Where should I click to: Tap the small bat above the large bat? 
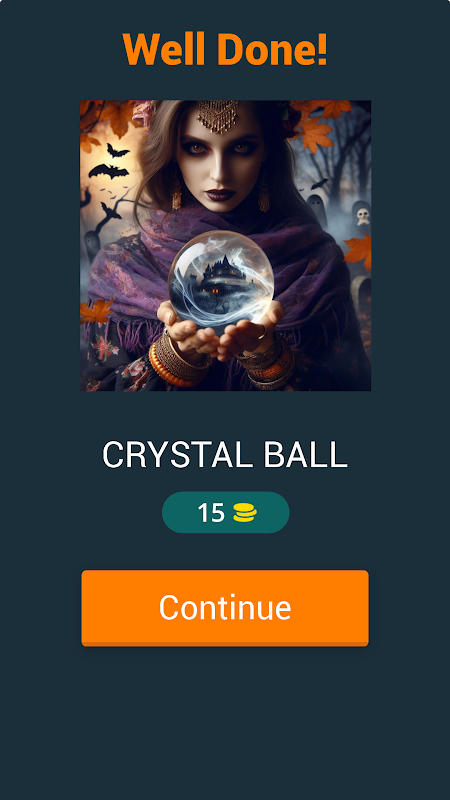click(117, 151)
